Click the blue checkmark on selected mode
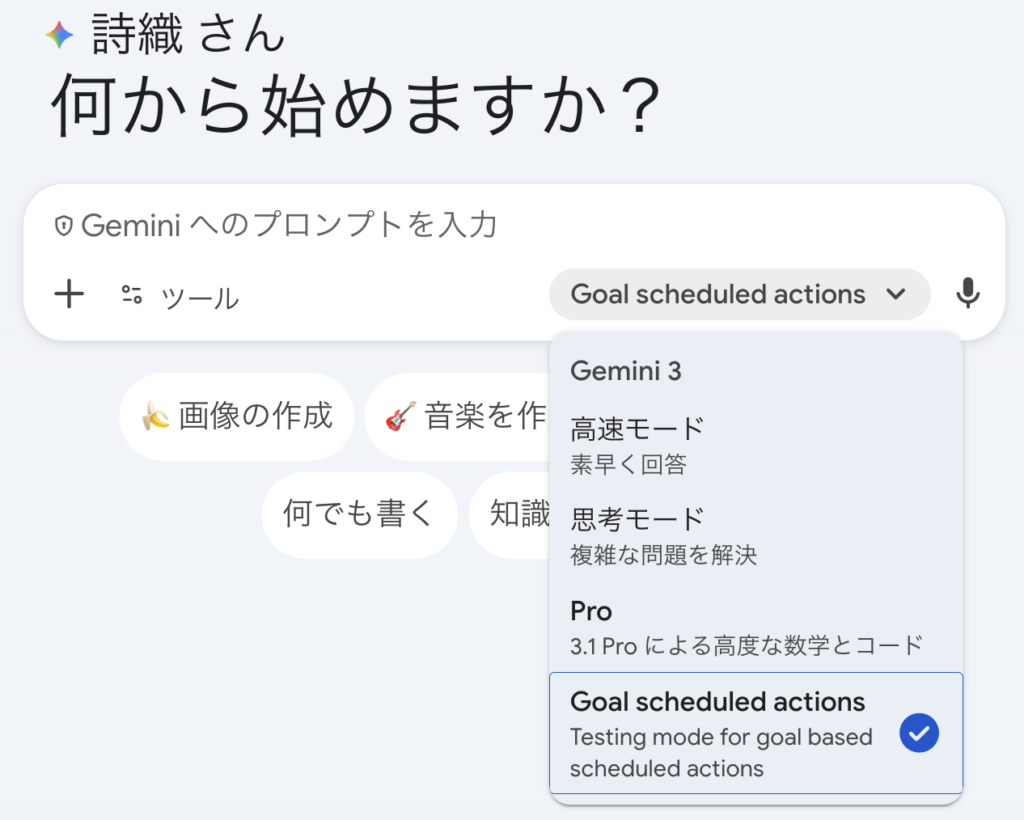Screen dimensions: 1024x820 click(918, 733)
